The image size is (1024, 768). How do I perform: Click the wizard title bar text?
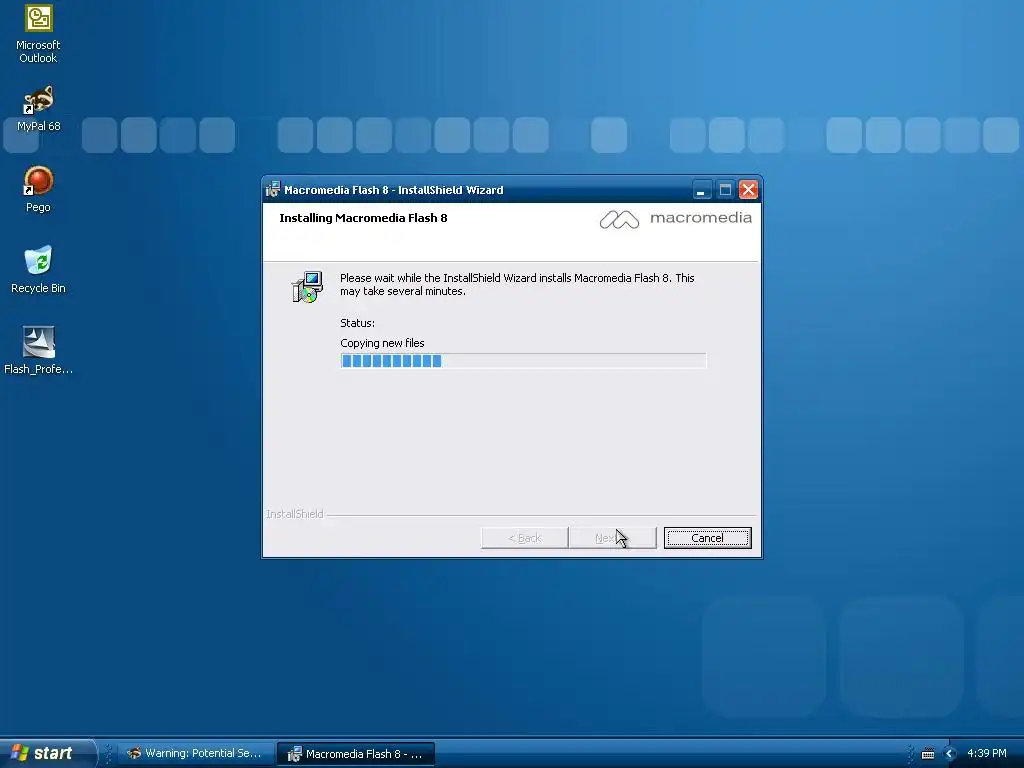click(394, 190)
